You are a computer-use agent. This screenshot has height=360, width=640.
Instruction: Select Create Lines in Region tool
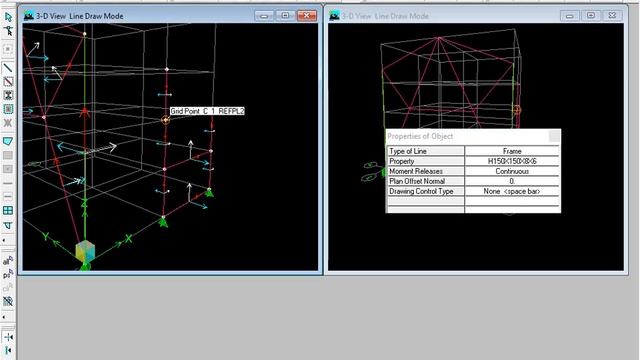pos(8,82)
